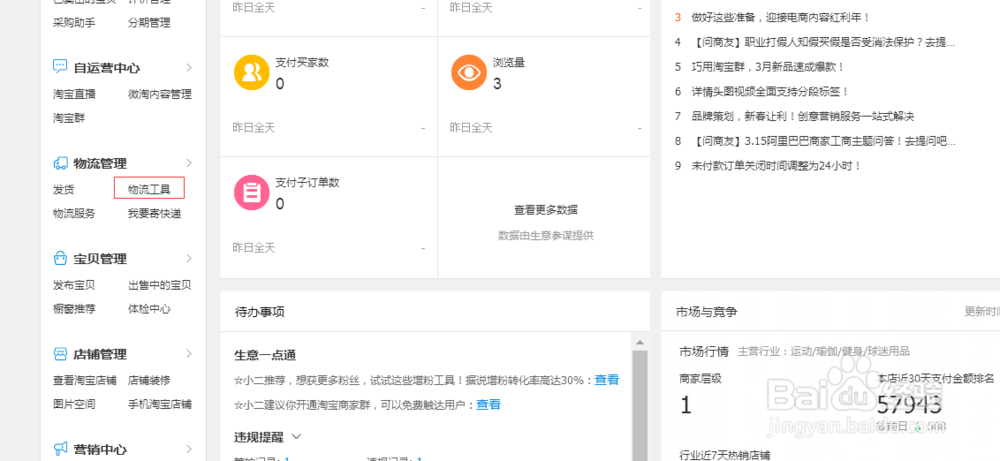Viewport: 1000px width, 461px height.
Task: Click the 行业近7天热销店铺 text
Action: 725,455
